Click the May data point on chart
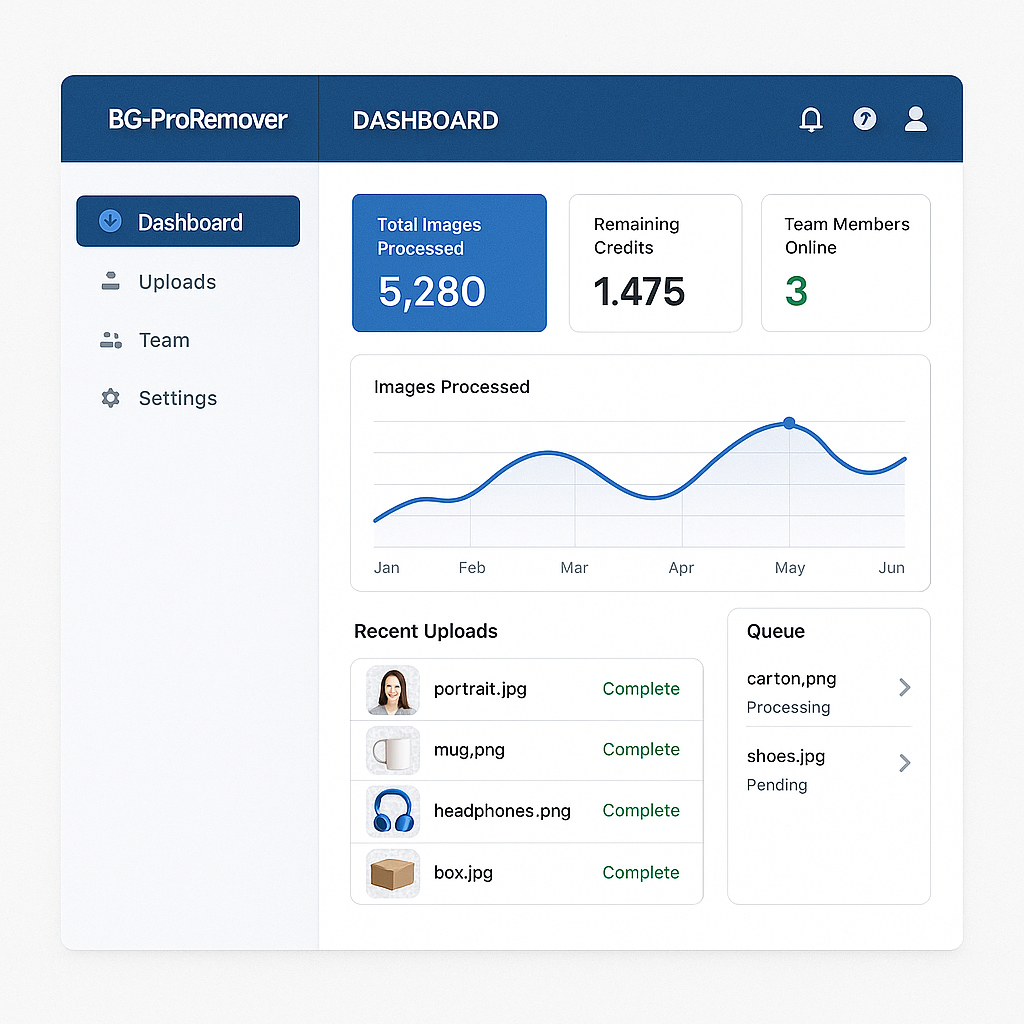Viewport: 1024px width, 1024px height. click(x=789, y=423)
